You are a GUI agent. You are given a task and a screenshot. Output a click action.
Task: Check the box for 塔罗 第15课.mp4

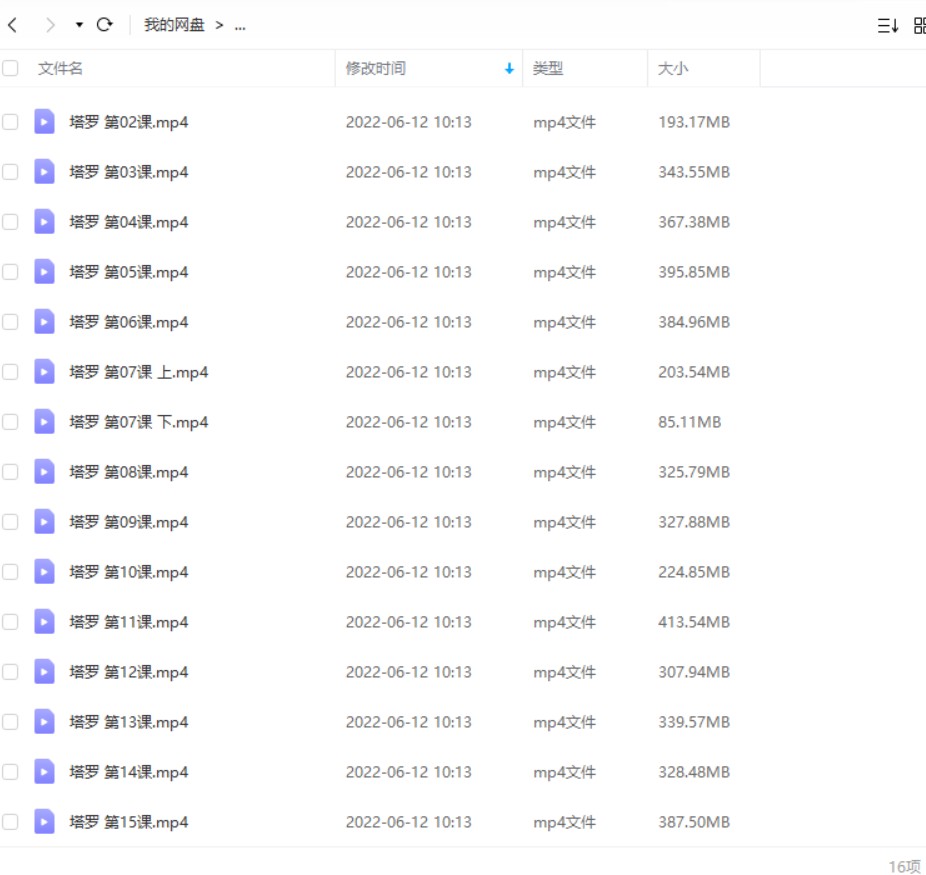10,822
